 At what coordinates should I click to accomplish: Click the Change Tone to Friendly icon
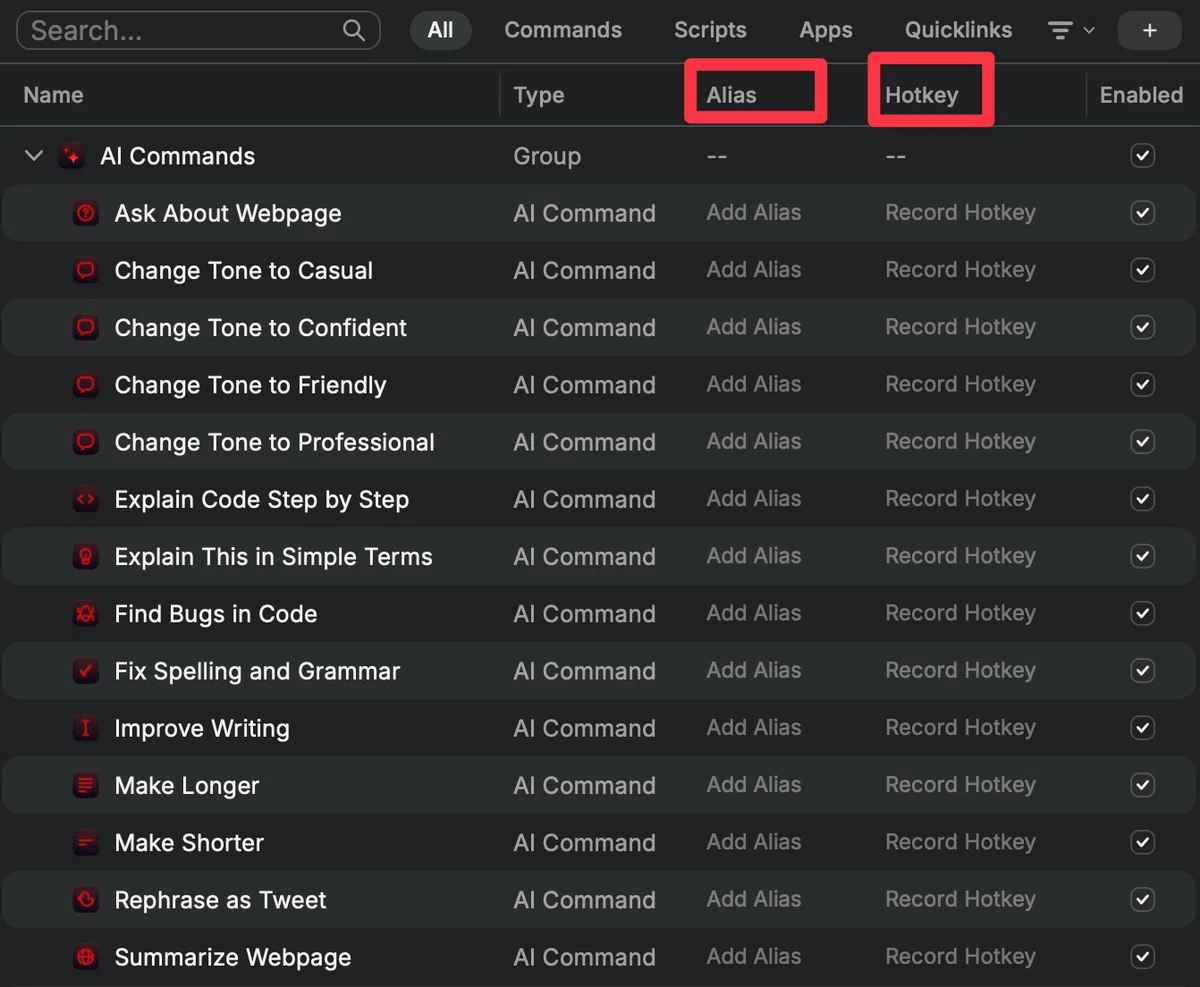point(87,384)
